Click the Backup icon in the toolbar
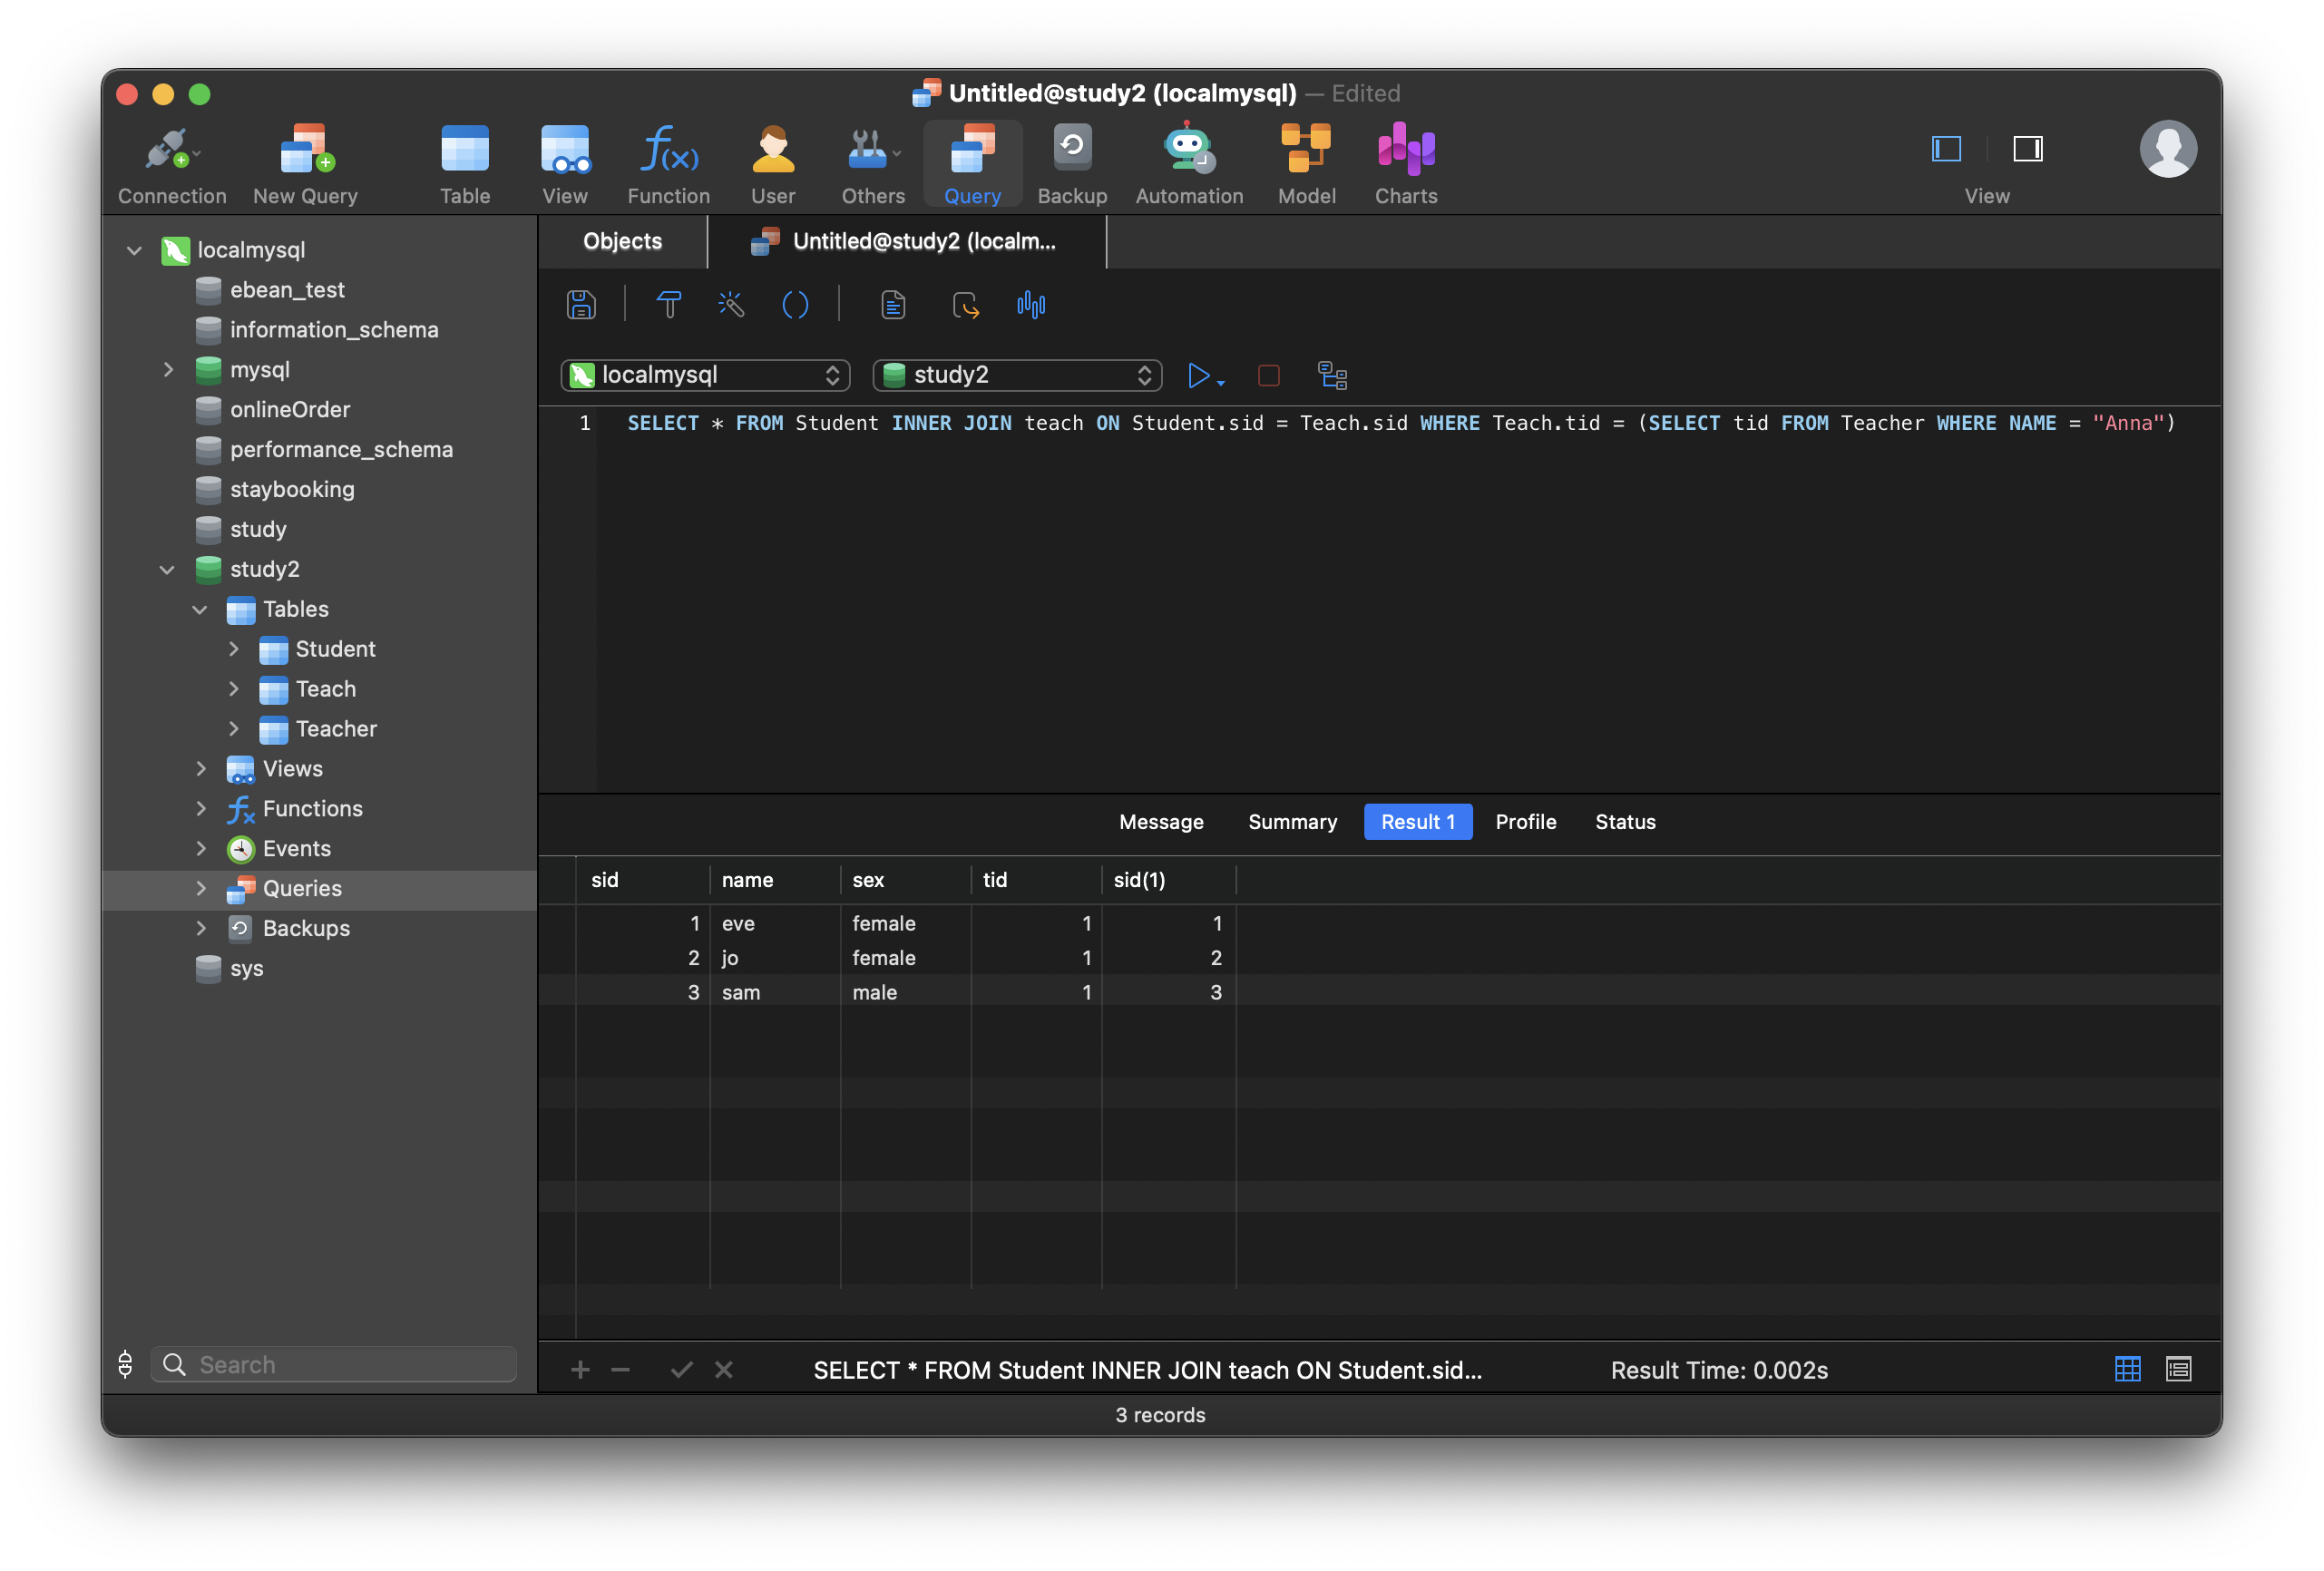Image resolution: width=2324 pixels, height=1571 pixels. (1071, 160)
